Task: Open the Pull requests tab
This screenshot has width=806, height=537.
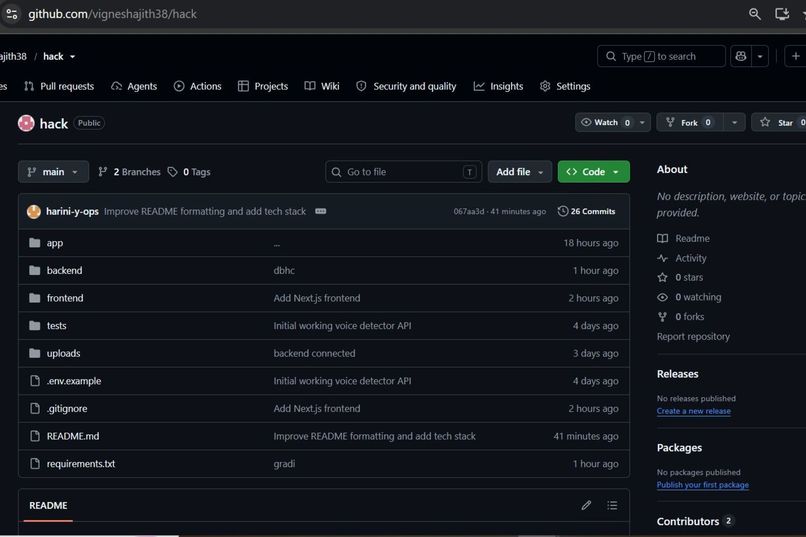Action: 59,86
